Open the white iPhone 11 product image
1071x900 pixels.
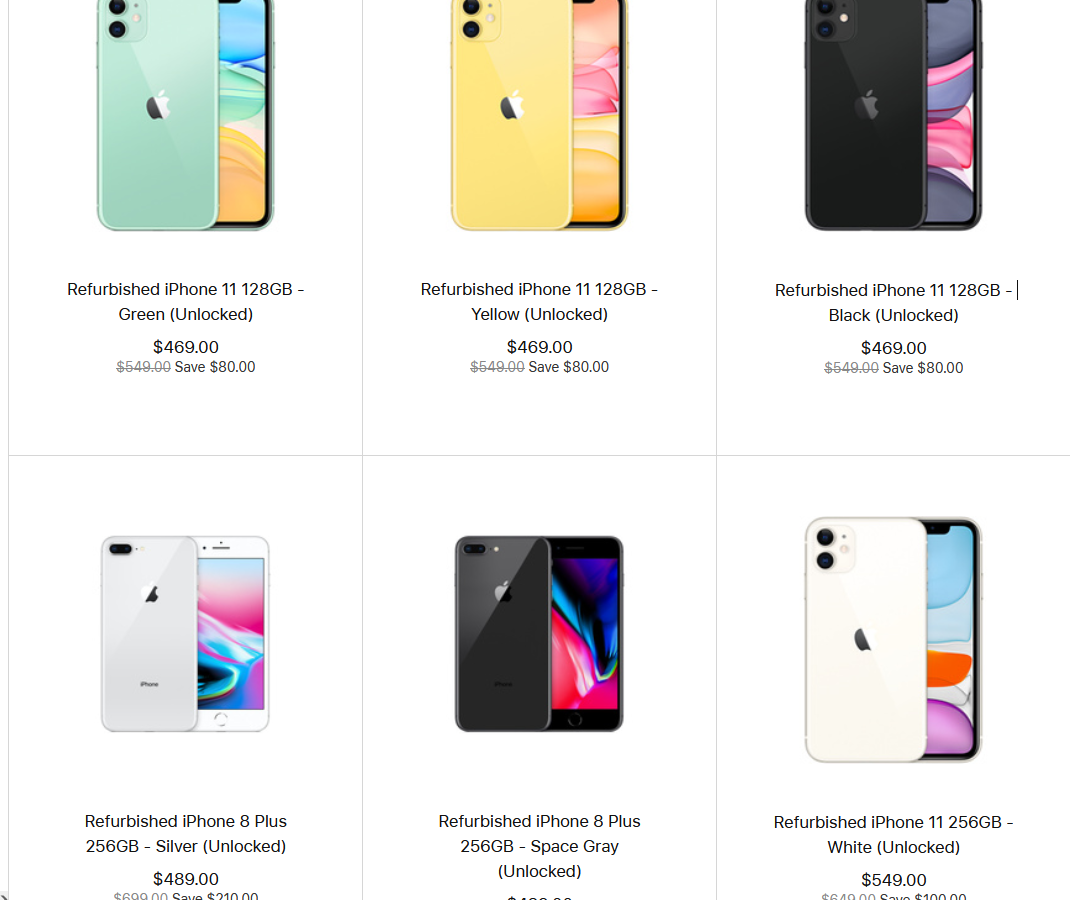click(893, 639)
